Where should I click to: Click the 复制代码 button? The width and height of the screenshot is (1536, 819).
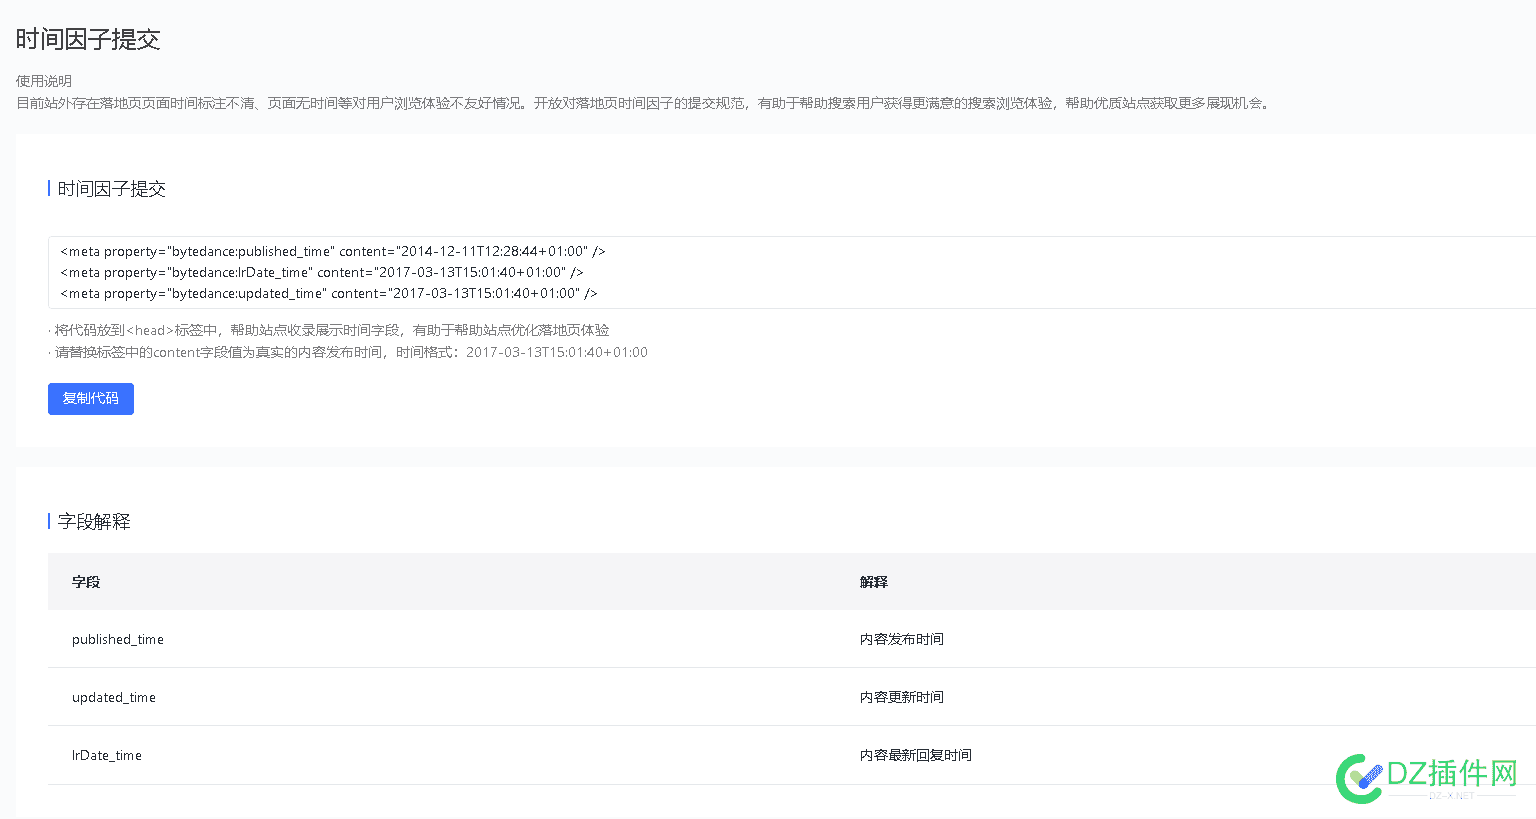tap(91, 398)
